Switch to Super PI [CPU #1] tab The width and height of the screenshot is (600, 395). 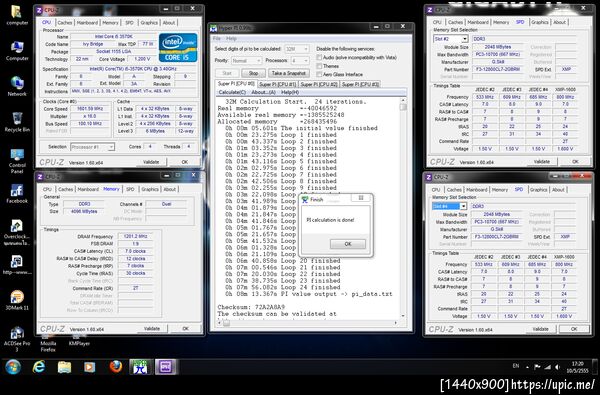(x=277, y=84)
